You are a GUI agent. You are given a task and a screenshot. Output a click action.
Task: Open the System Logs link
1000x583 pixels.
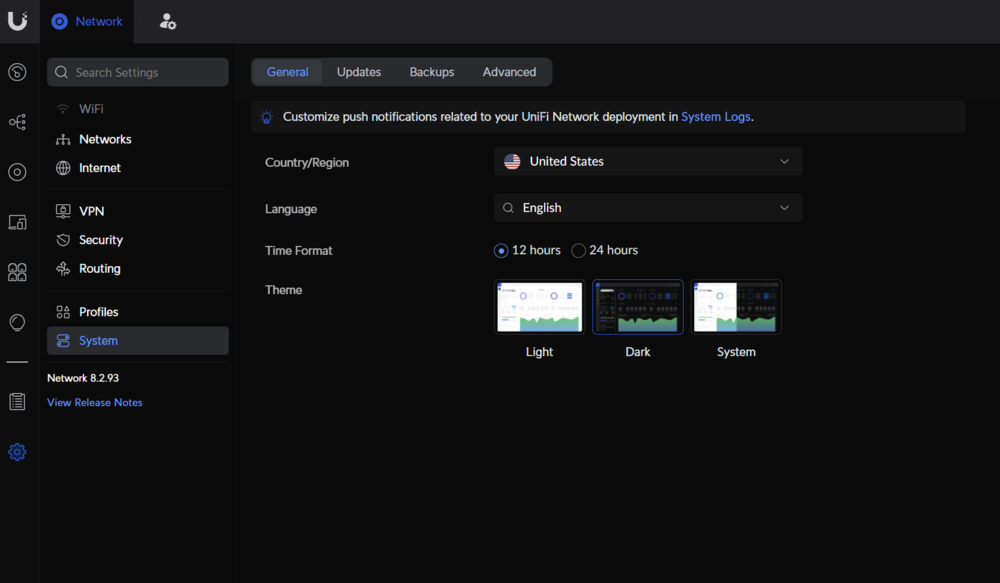[716, 117]
